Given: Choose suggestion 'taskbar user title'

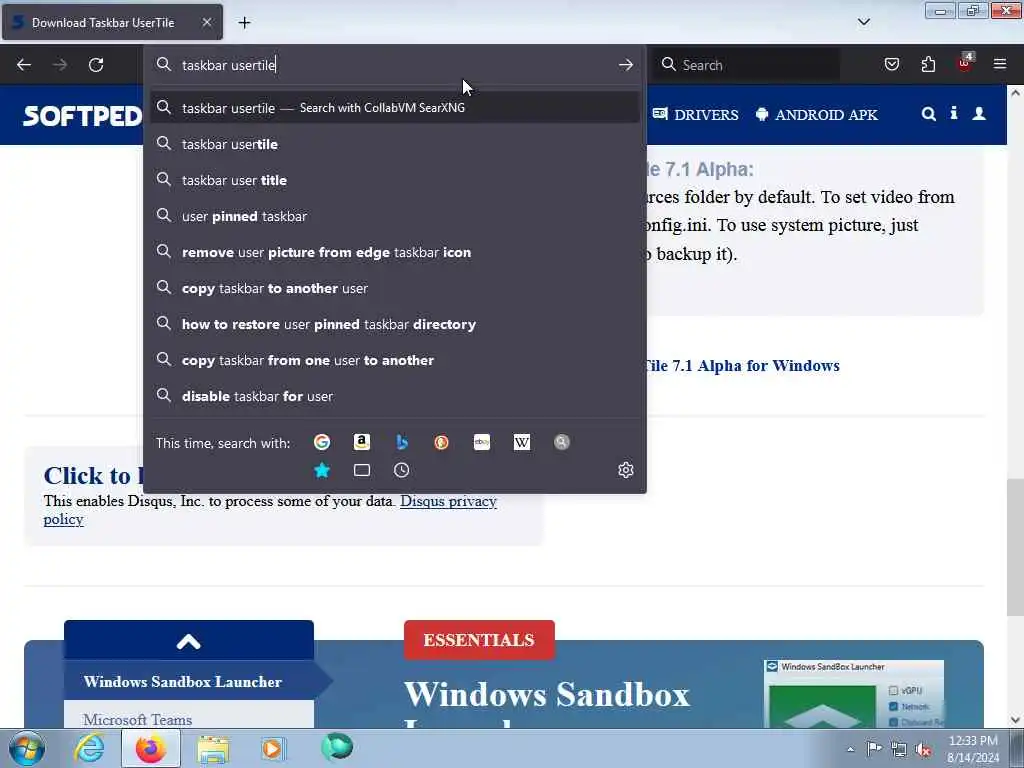Looking at the screenshot, I should [395, 180].
